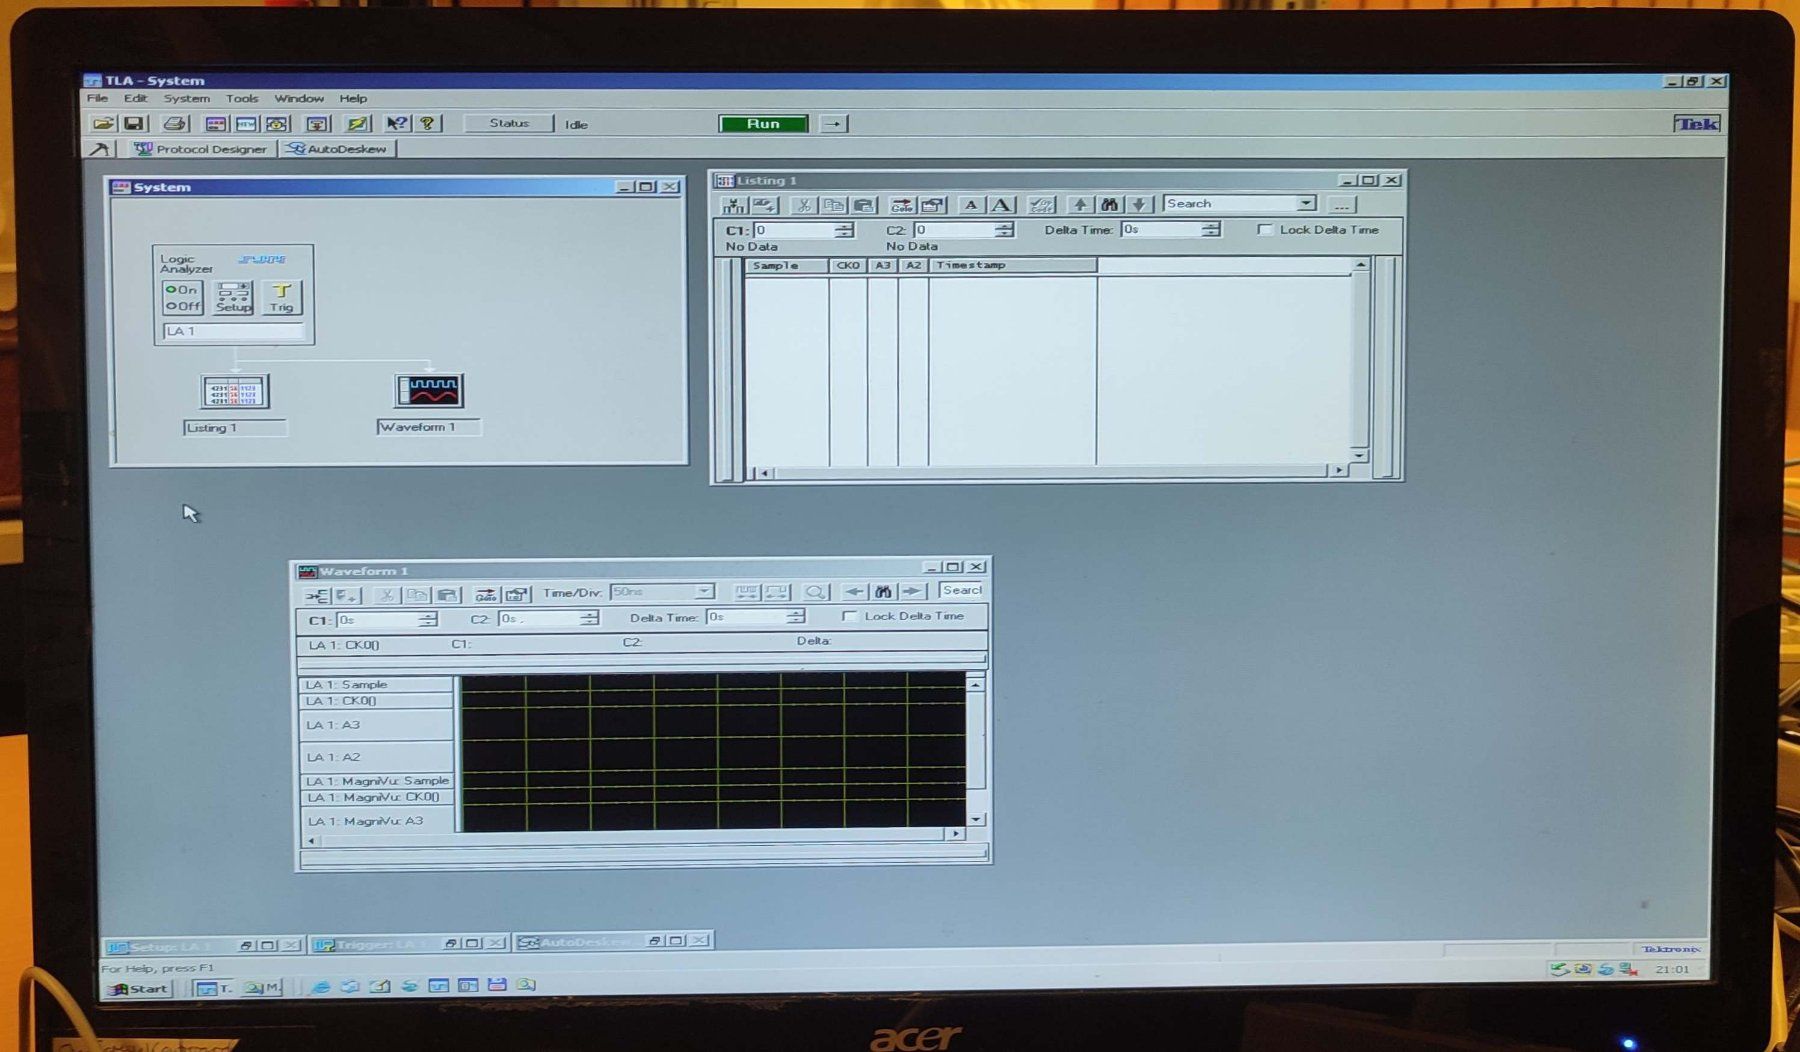
Task: Search backward left arrow in Waveform 1
Action: [854, 592]
